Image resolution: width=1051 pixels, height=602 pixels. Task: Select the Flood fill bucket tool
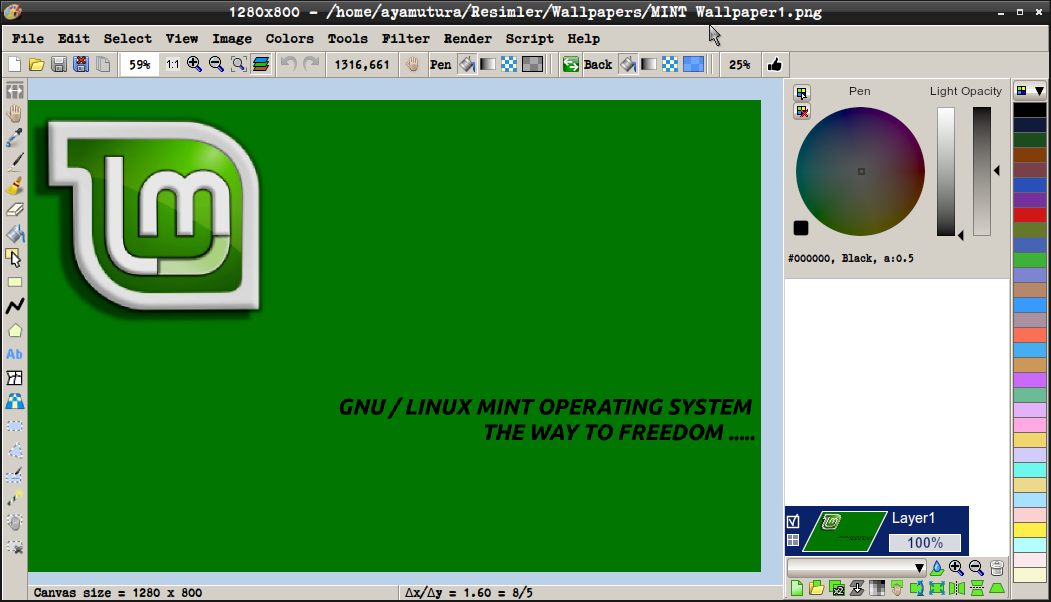[x=14, y=234]
